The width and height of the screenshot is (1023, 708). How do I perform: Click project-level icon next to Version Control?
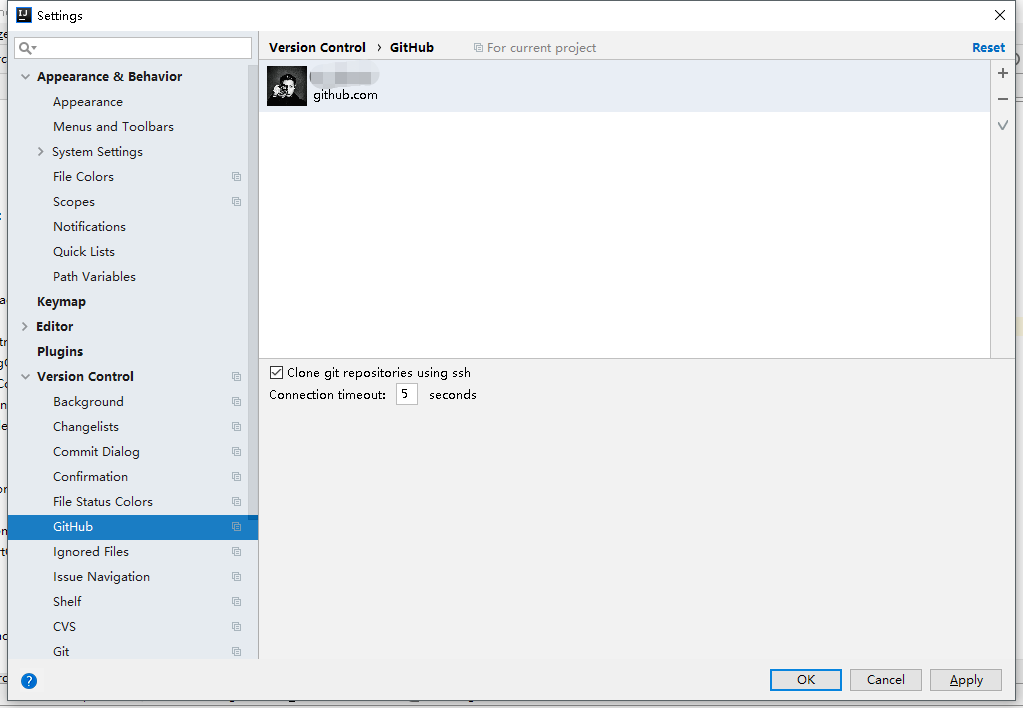tap(236, 377)
